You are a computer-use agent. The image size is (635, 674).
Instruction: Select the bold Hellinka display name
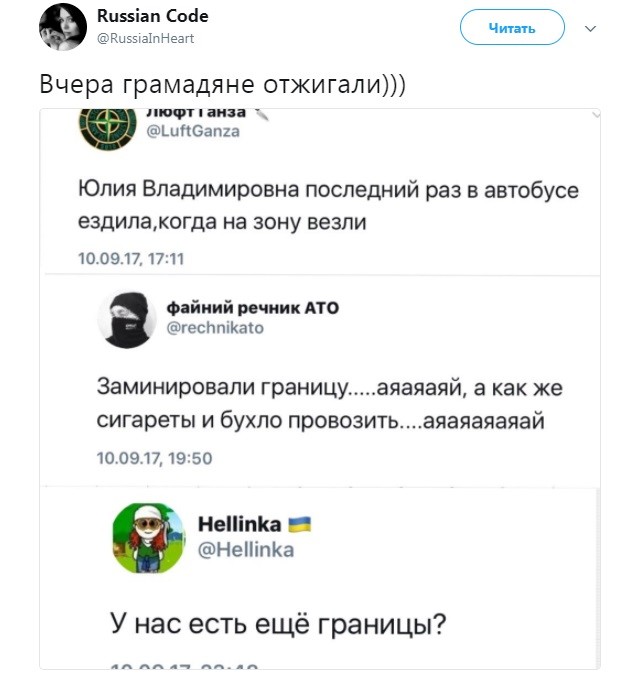tap(240, 524)
